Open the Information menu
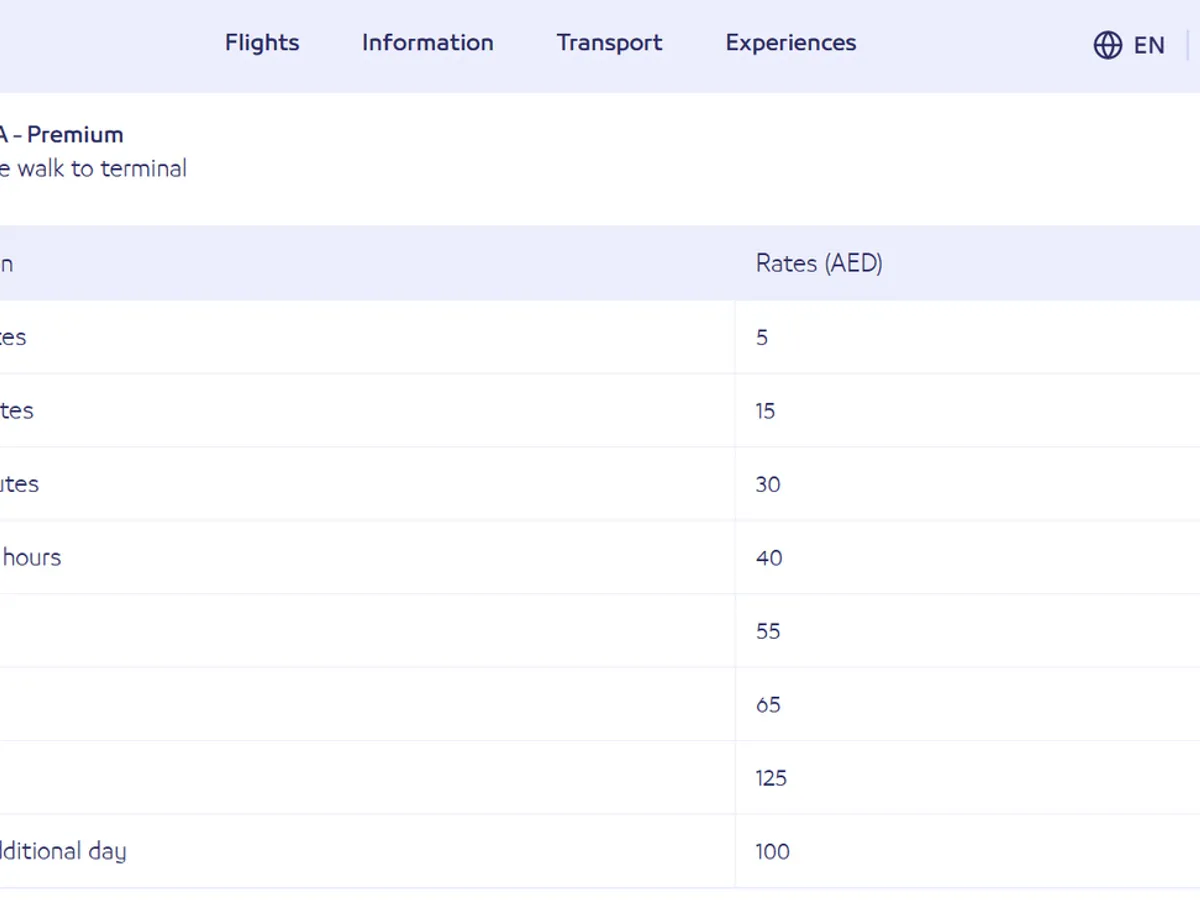 click(427, 43)
